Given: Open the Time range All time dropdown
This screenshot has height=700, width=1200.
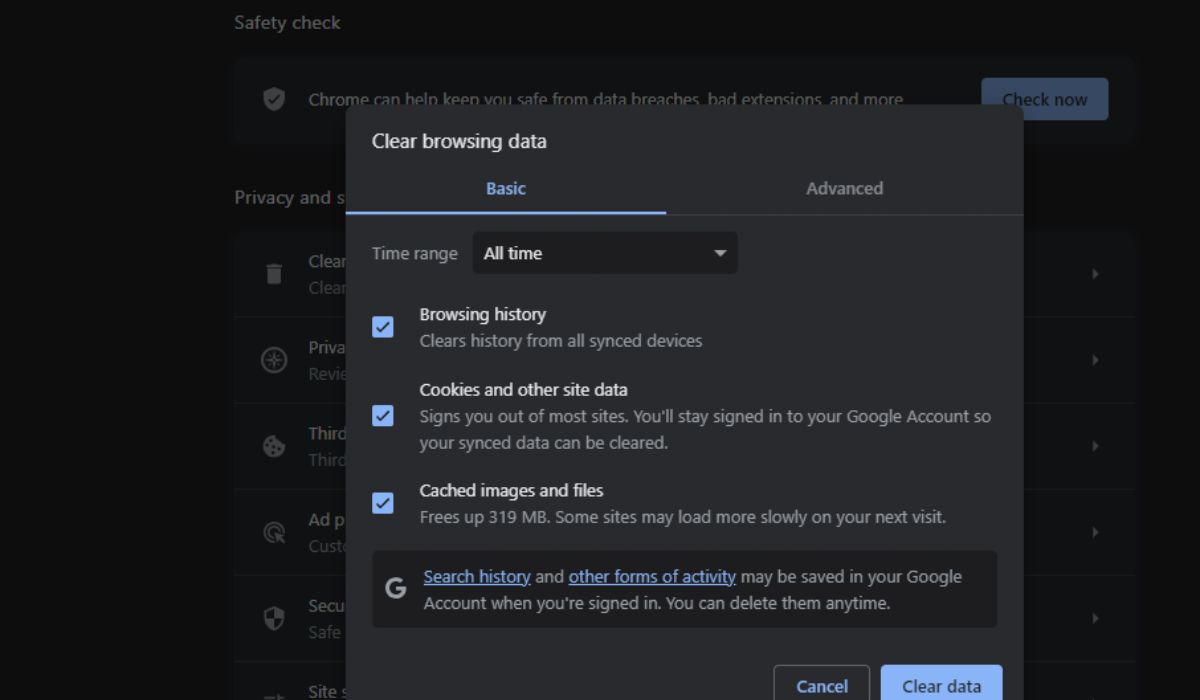Looking at the screenshot, I should coord(605,253).
